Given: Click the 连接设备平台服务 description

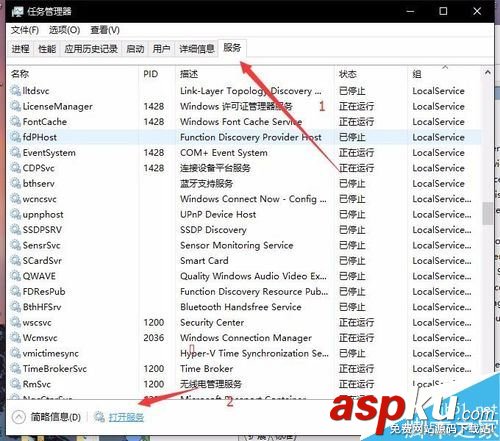Looking at the screenshot, I should click(x=215, y=168).
